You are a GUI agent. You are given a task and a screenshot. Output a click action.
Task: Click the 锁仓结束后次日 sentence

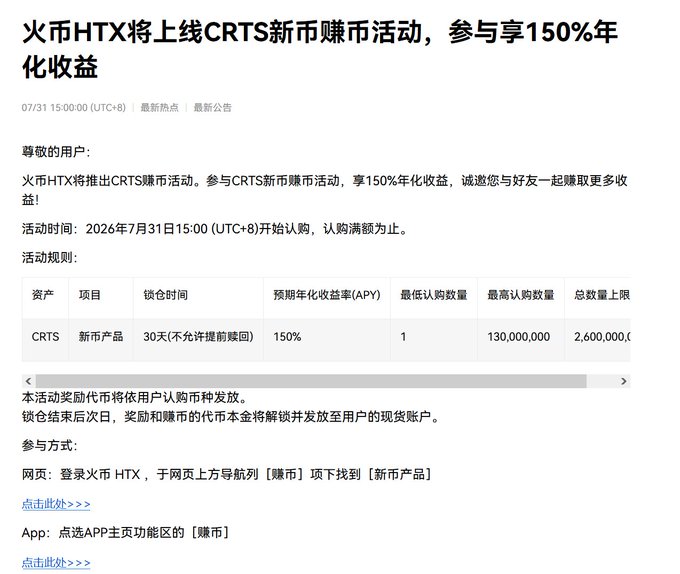pos(231,417)
